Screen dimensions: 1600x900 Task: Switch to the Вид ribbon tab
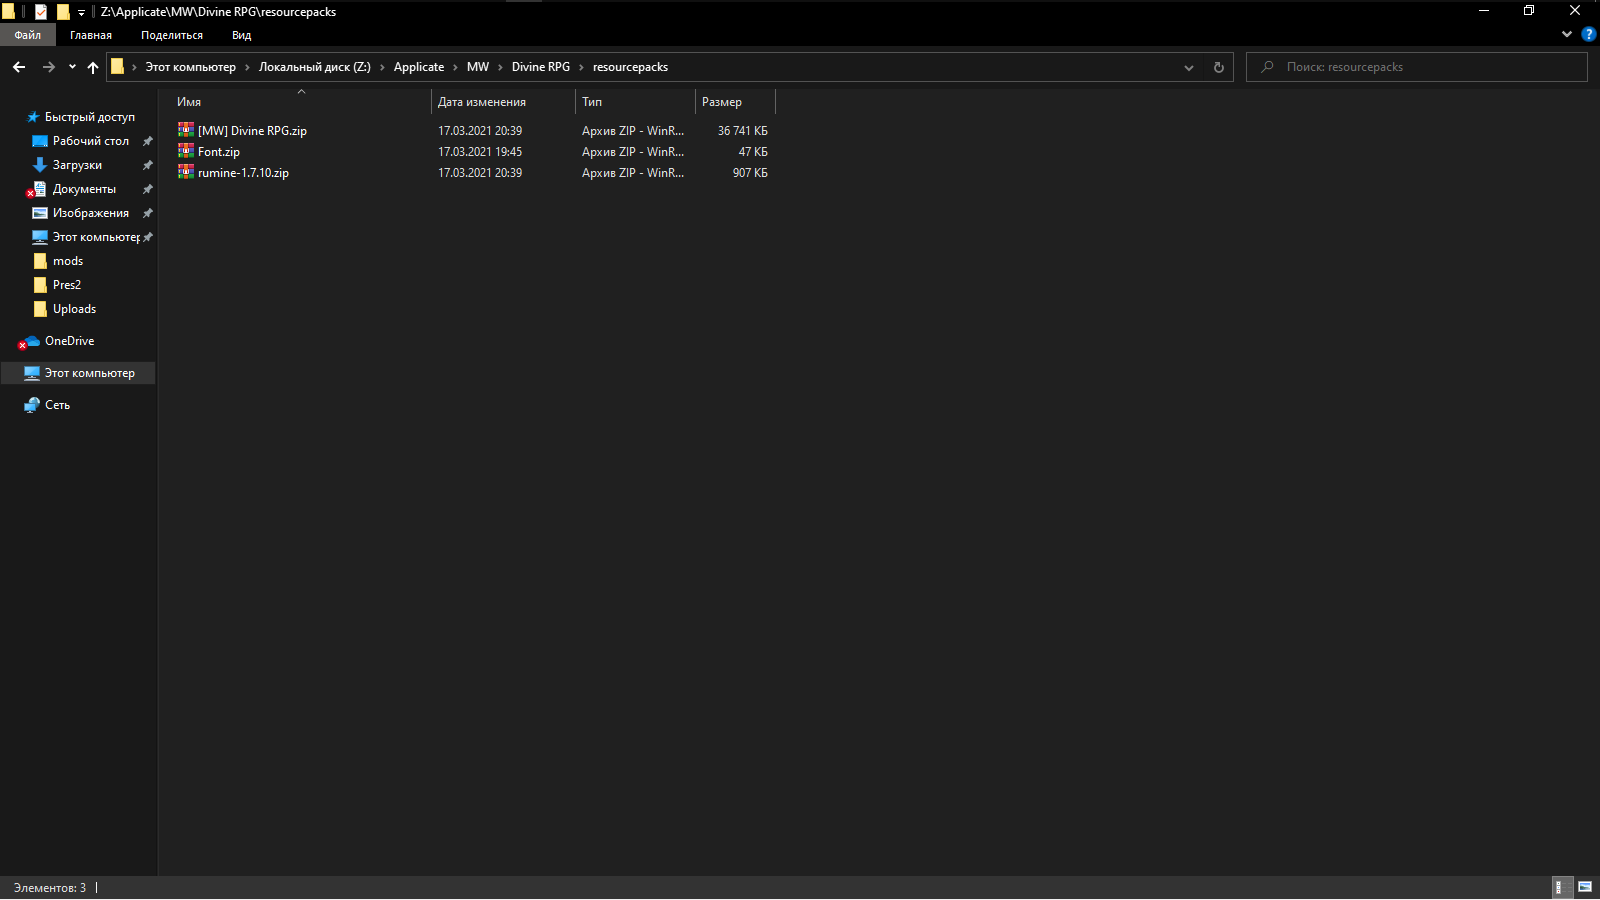(x=242, y=35)
